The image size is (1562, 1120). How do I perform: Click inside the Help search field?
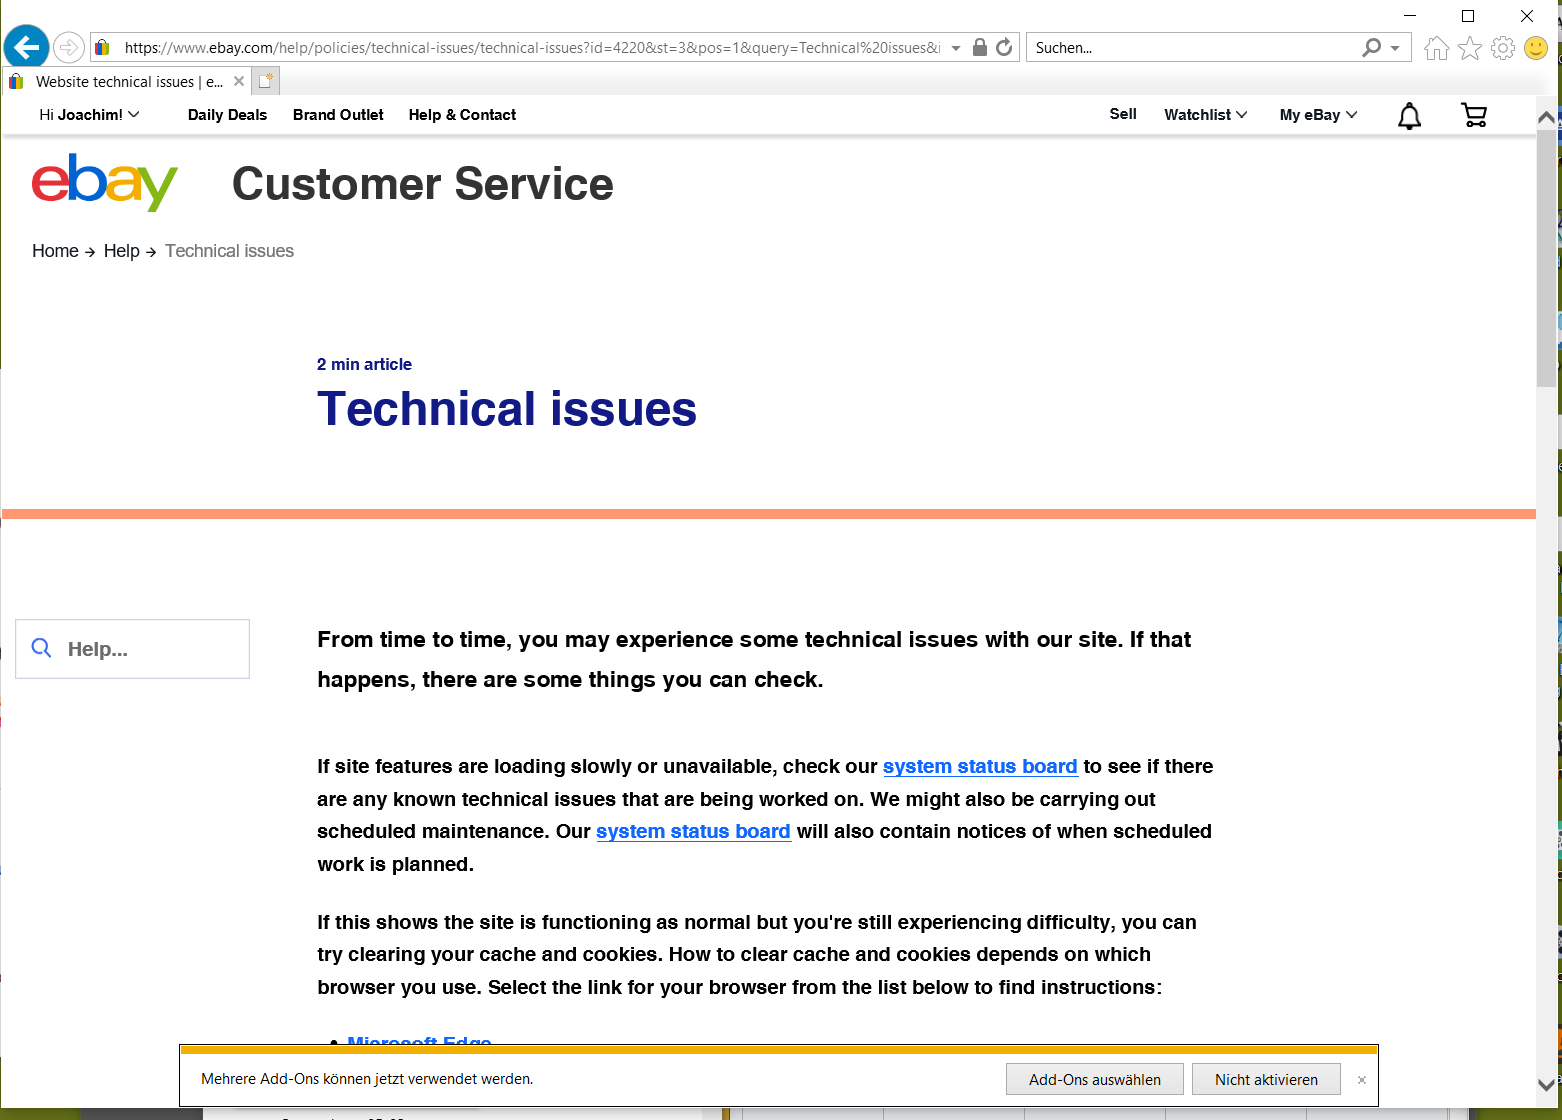pos(140,648)
